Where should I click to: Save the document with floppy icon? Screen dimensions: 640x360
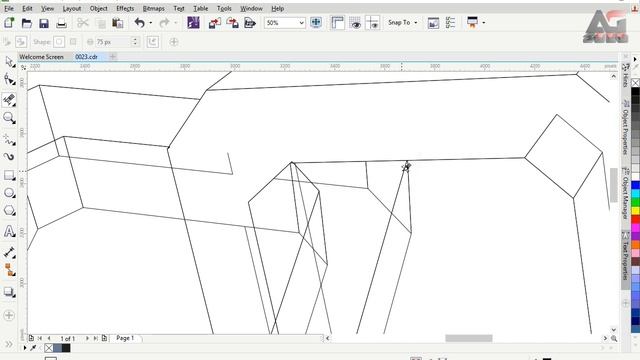click(x=44, y=23)
